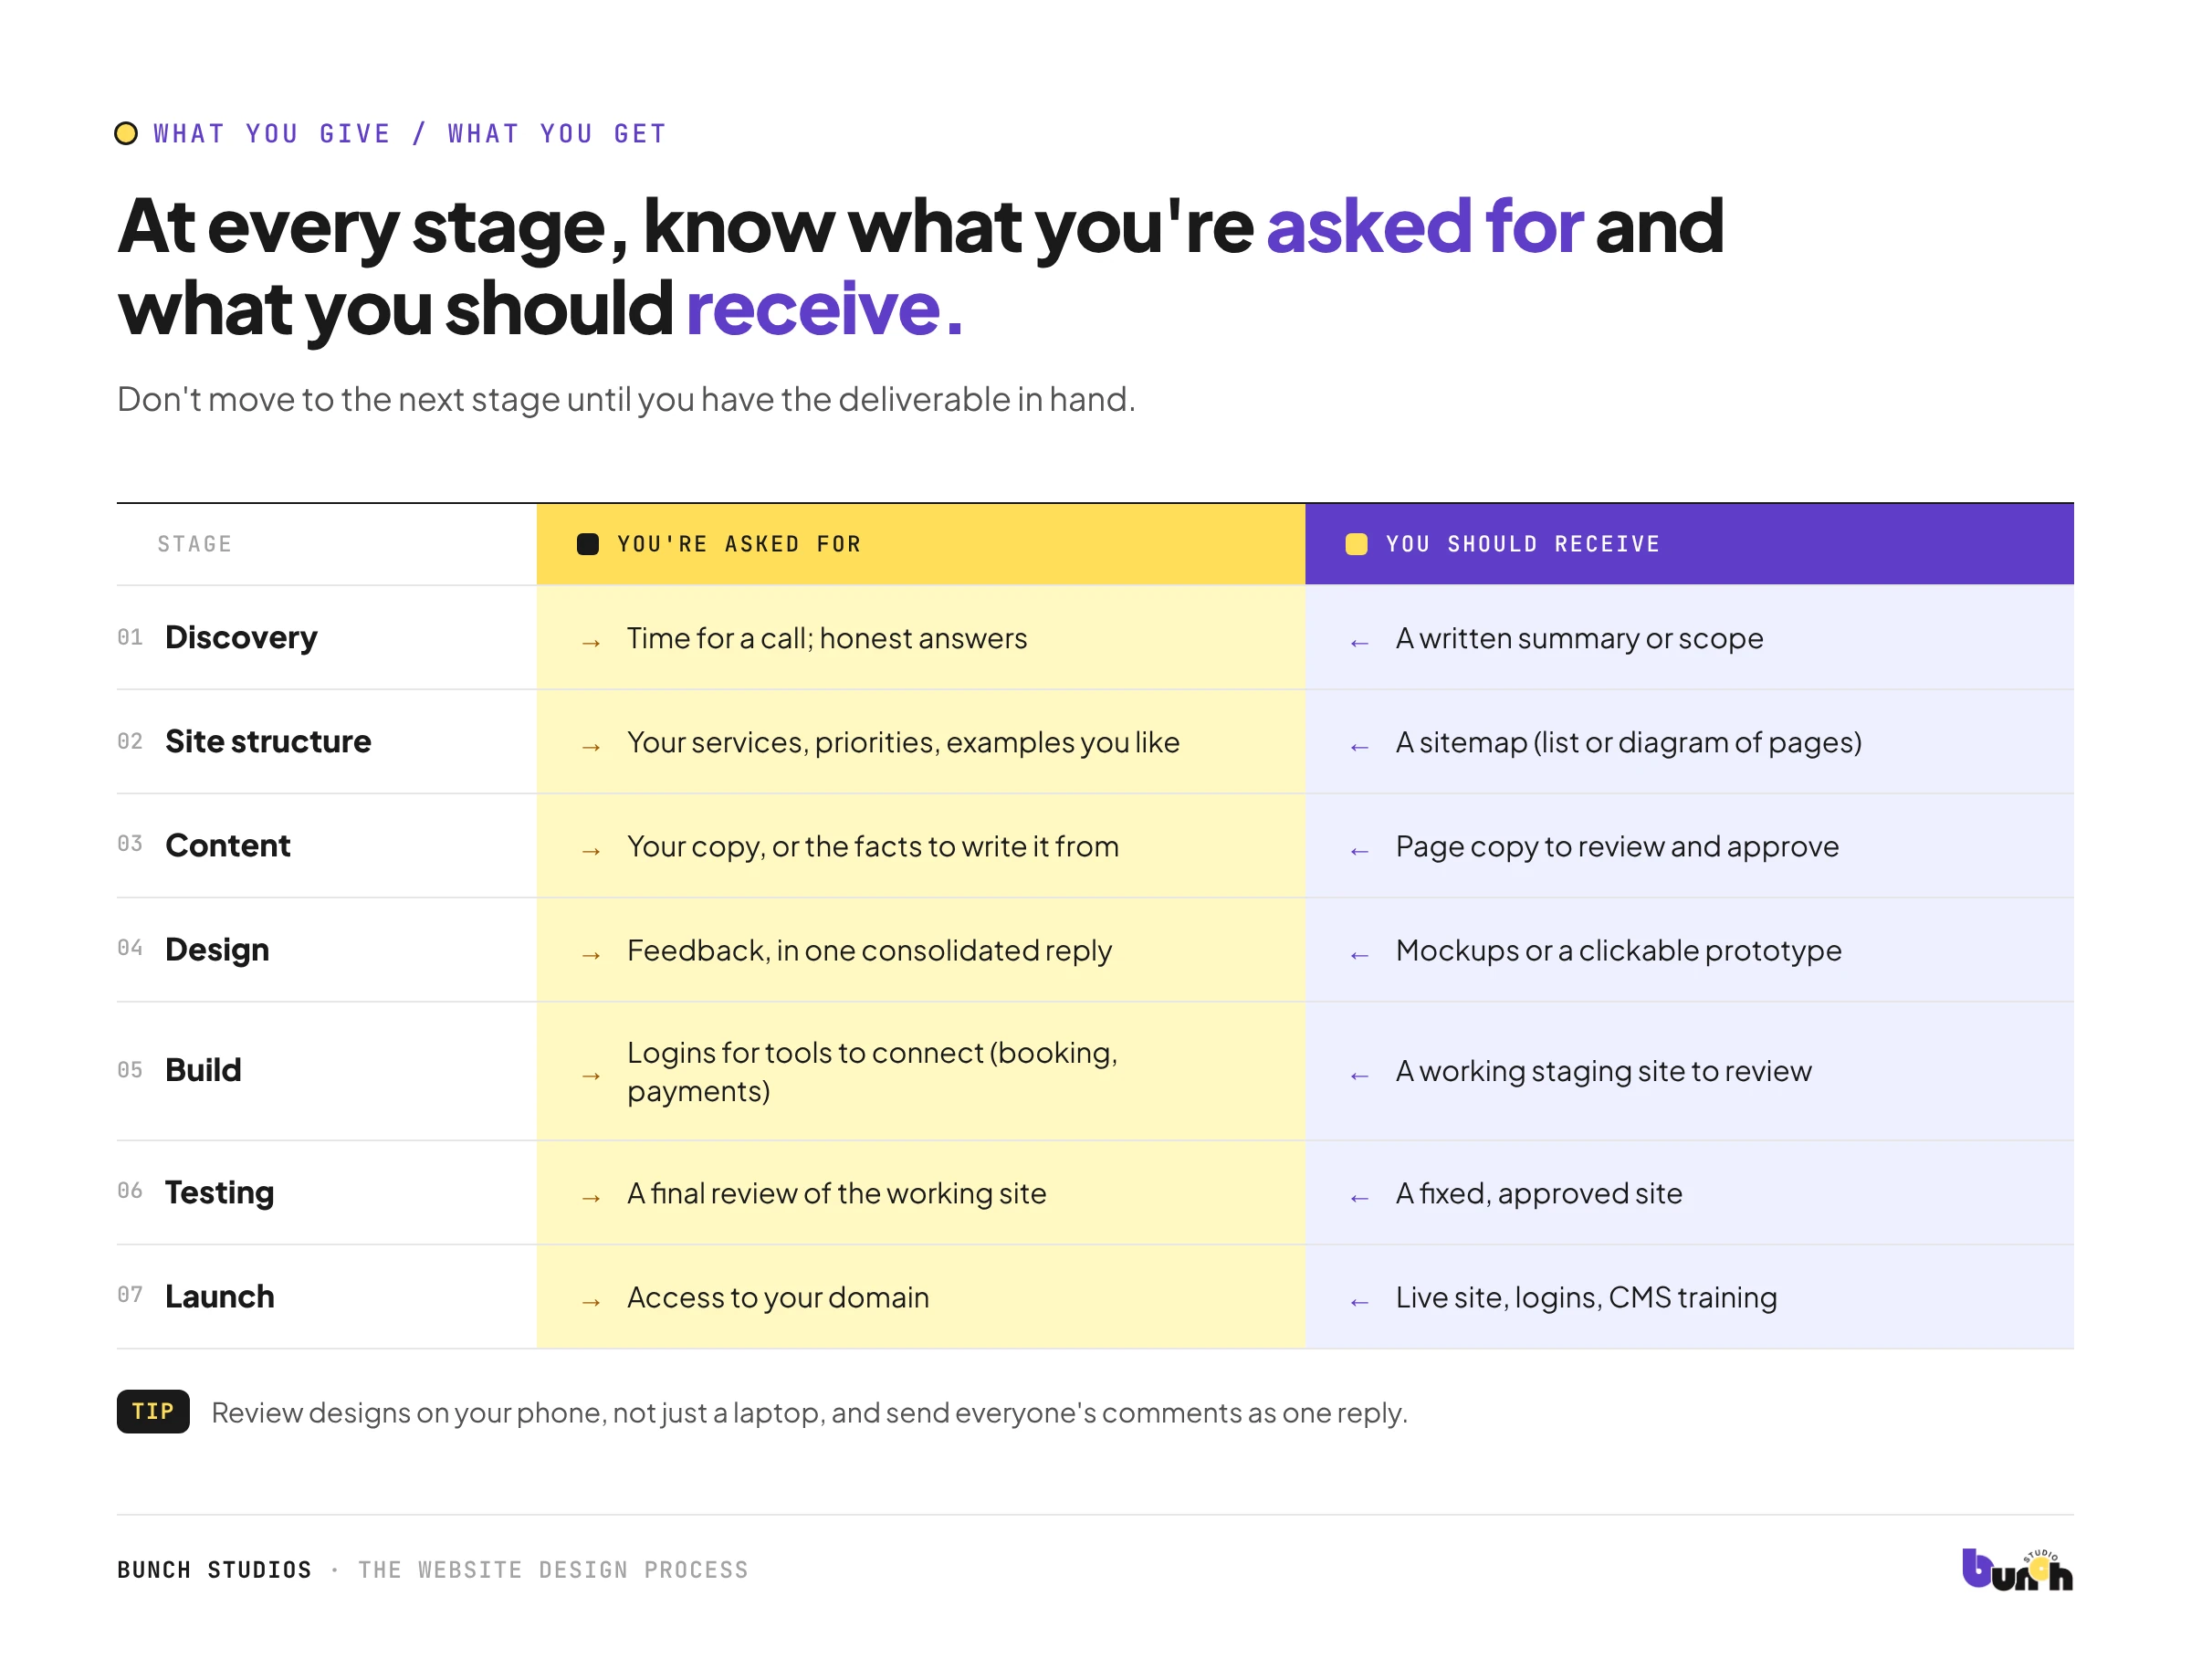
Task: Click the arrow before Logins for tools to connect
Action: 591,1076
